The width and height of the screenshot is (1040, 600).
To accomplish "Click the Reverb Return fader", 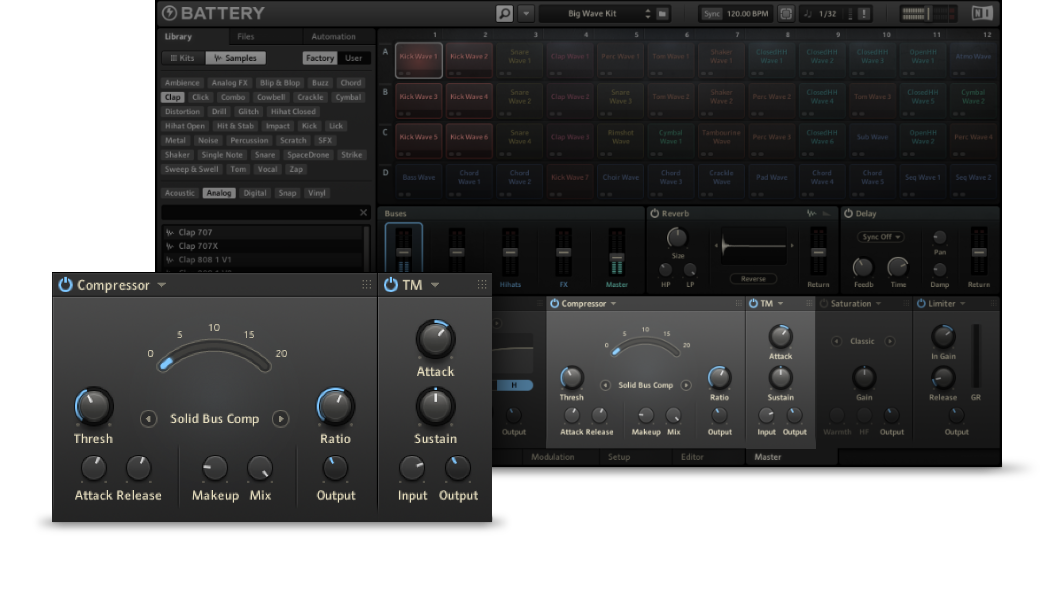I will click(x=818, y=253).
